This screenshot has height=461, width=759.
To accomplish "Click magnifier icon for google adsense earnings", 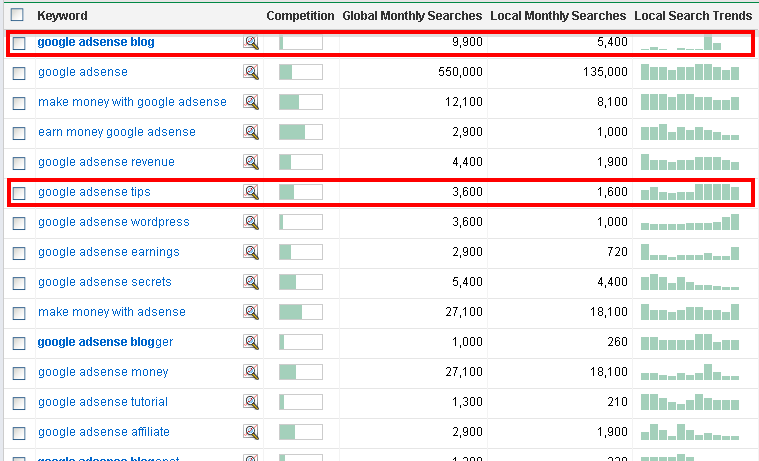I will click(251, 252).
